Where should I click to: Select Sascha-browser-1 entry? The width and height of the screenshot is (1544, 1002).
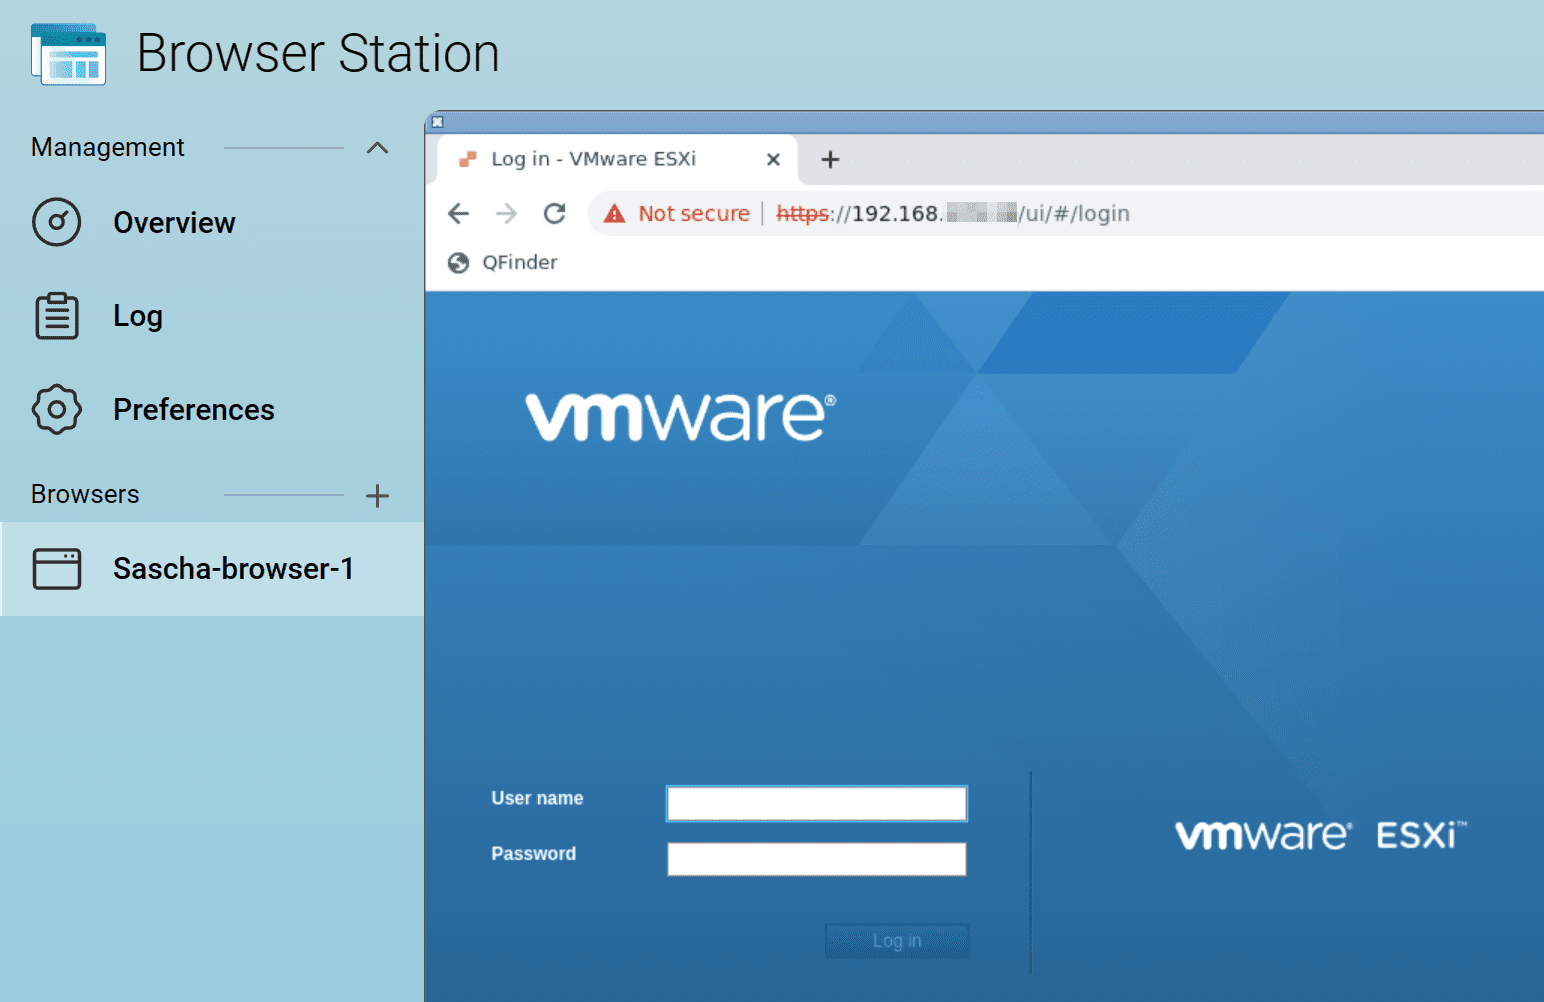pyautogui.click(x=212, y=569)
